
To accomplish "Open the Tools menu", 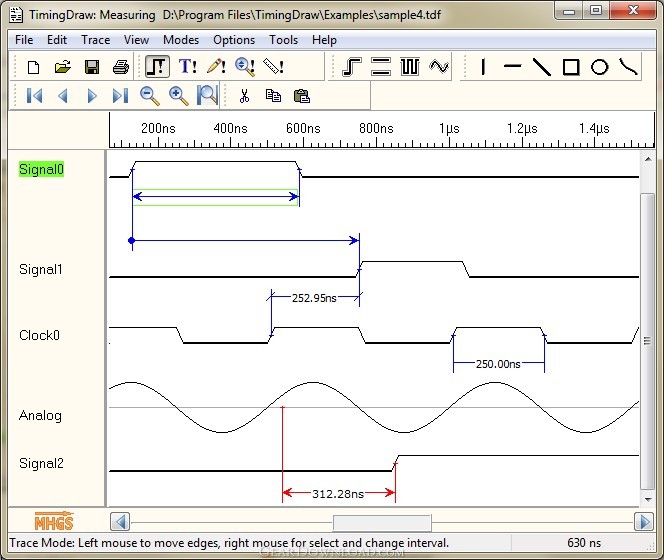I will (x=284, y=40).
